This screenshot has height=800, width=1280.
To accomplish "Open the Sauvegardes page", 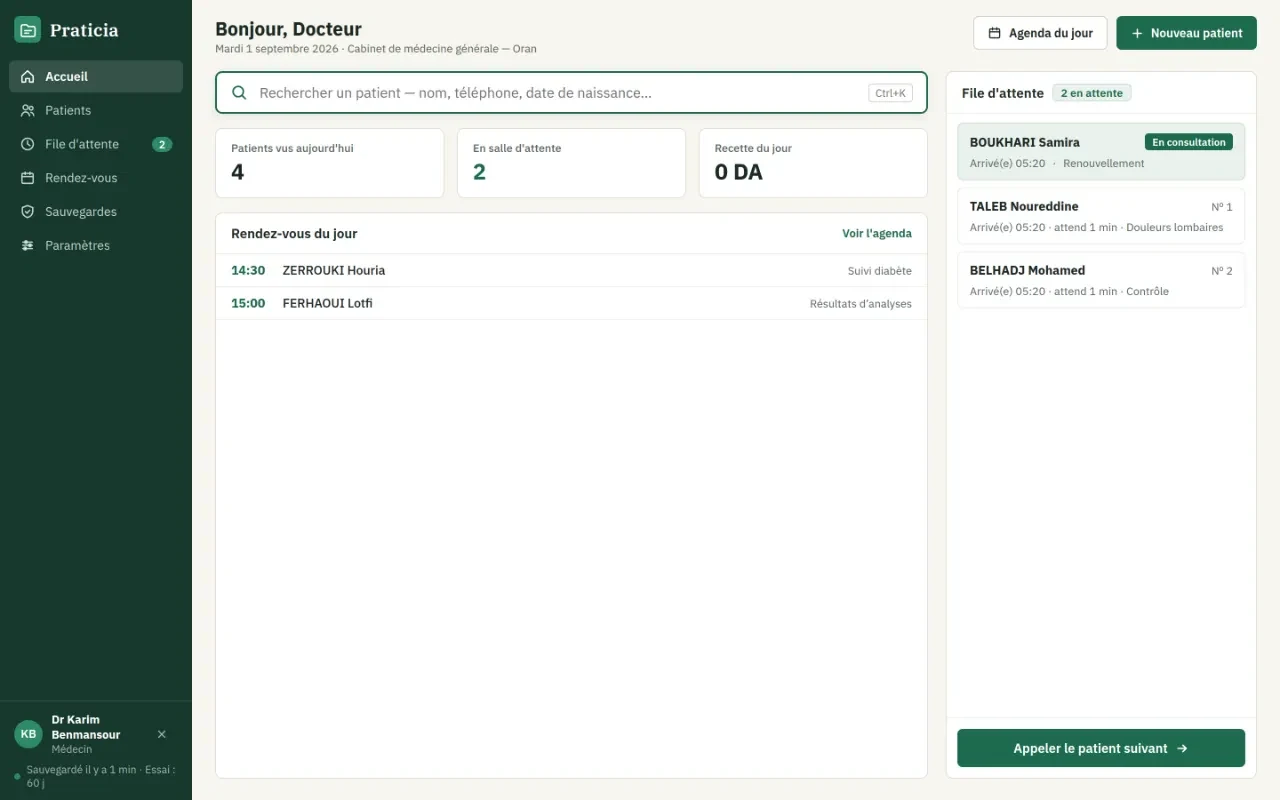I will click(x=96, y=212).
